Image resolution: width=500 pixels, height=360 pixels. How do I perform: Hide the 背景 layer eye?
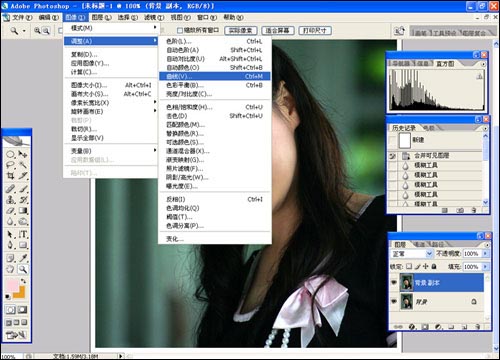394,301
